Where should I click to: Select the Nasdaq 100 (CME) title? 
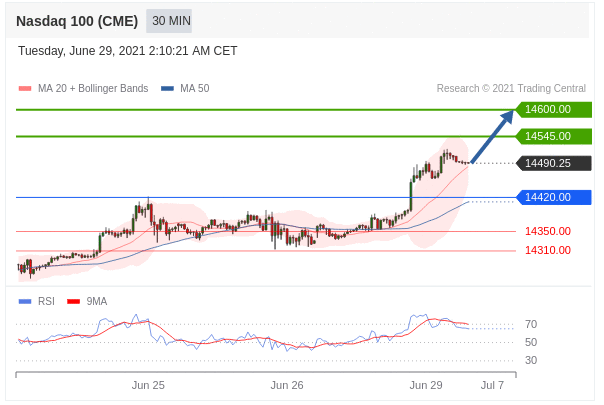pyautogui.click(x=77, y=20)
